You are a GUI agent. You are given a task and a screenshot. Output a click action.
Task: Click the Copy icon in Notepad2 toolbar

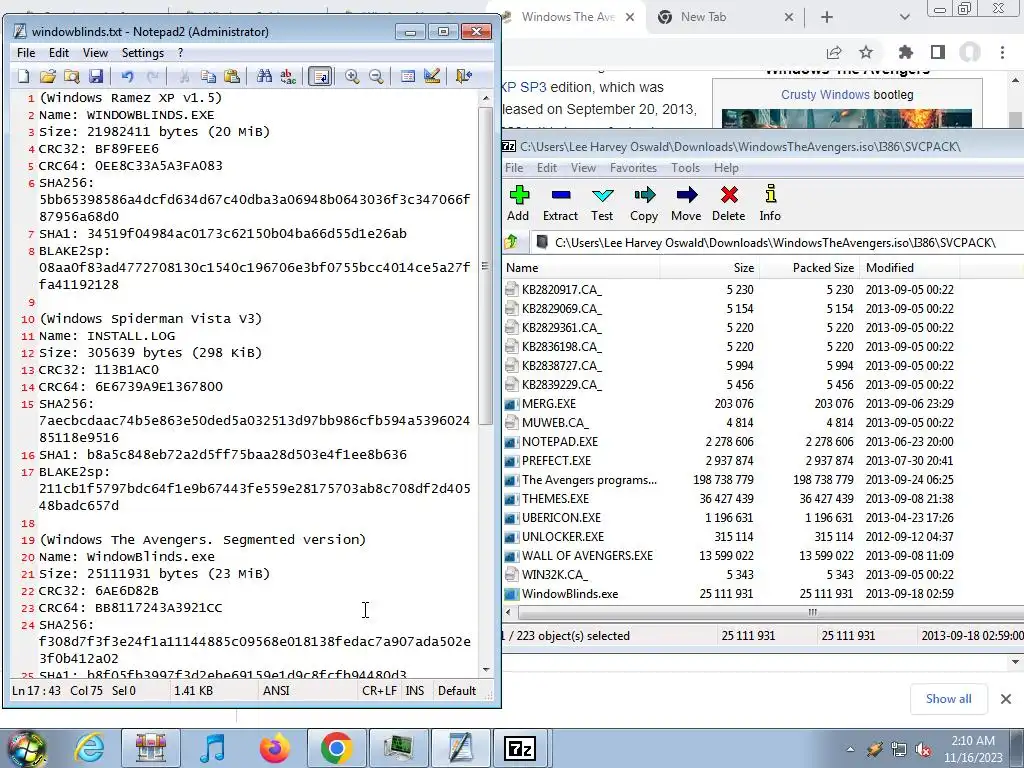pyautogui.click(x=208, y=76)
